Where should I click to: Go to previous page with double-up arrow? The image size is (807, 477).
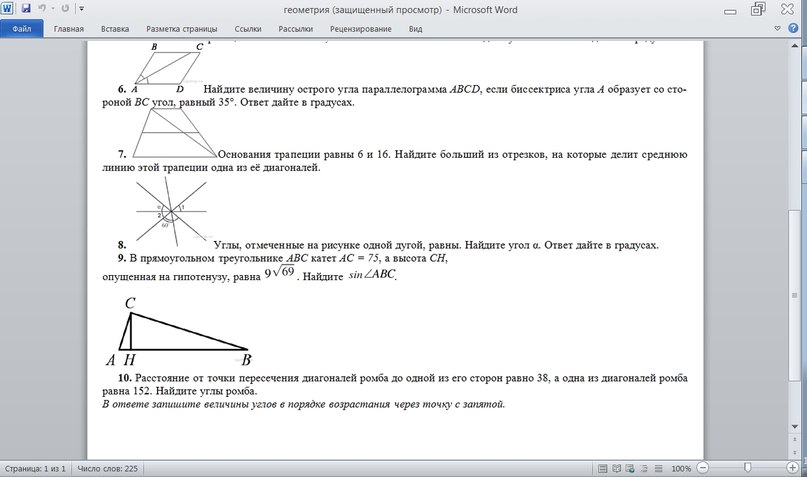click(794, 437)
